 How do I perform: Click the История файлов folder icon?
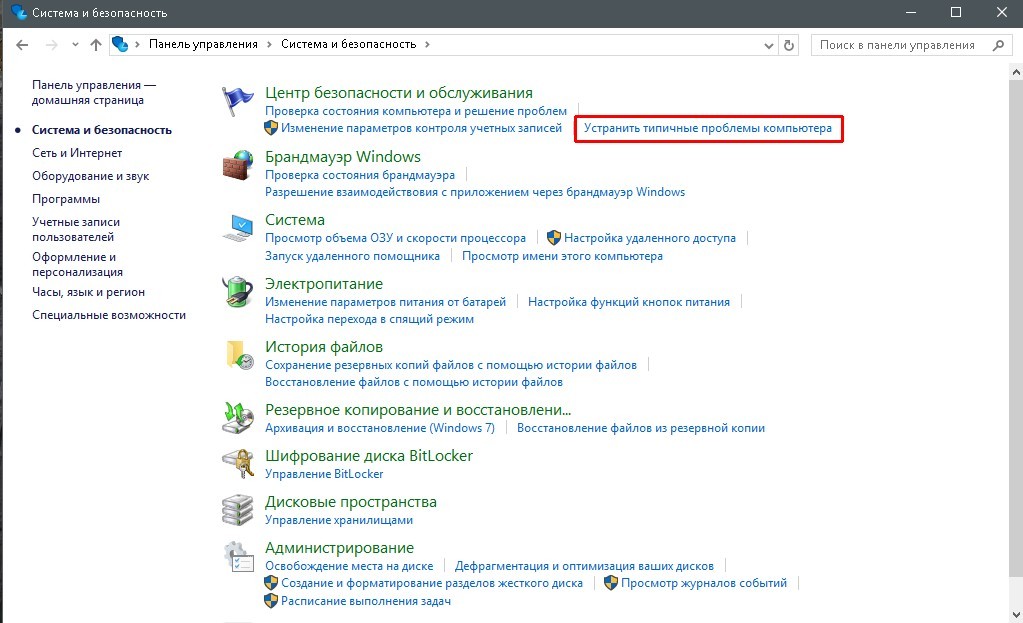[239, 355]
